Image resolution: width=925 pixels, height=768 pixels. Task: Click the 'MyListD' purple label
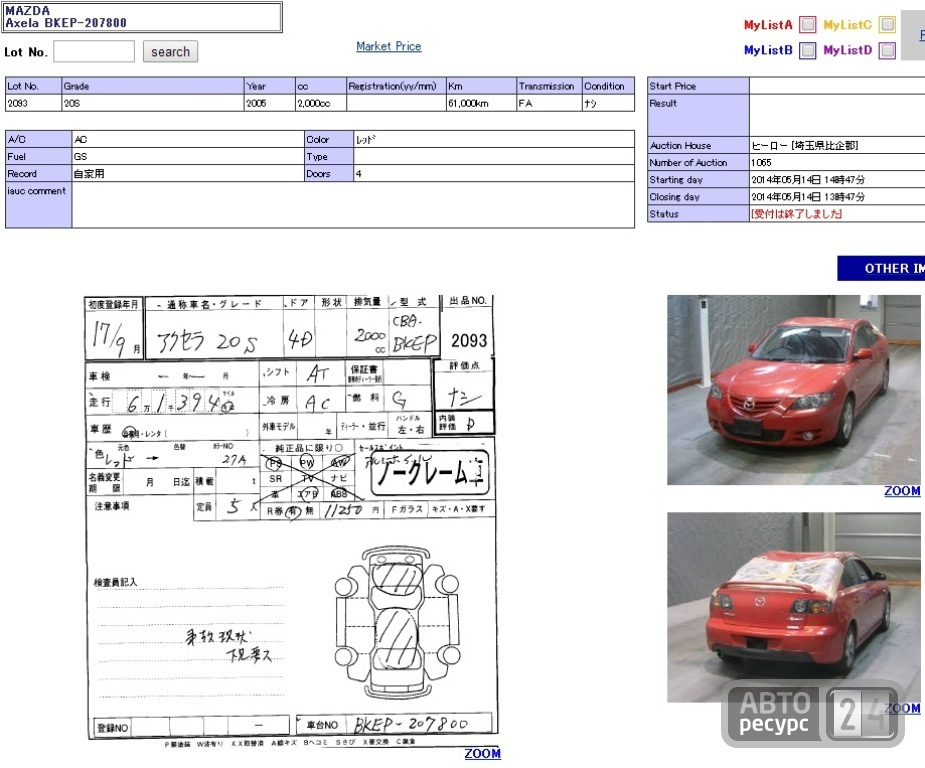pos(848,50)
